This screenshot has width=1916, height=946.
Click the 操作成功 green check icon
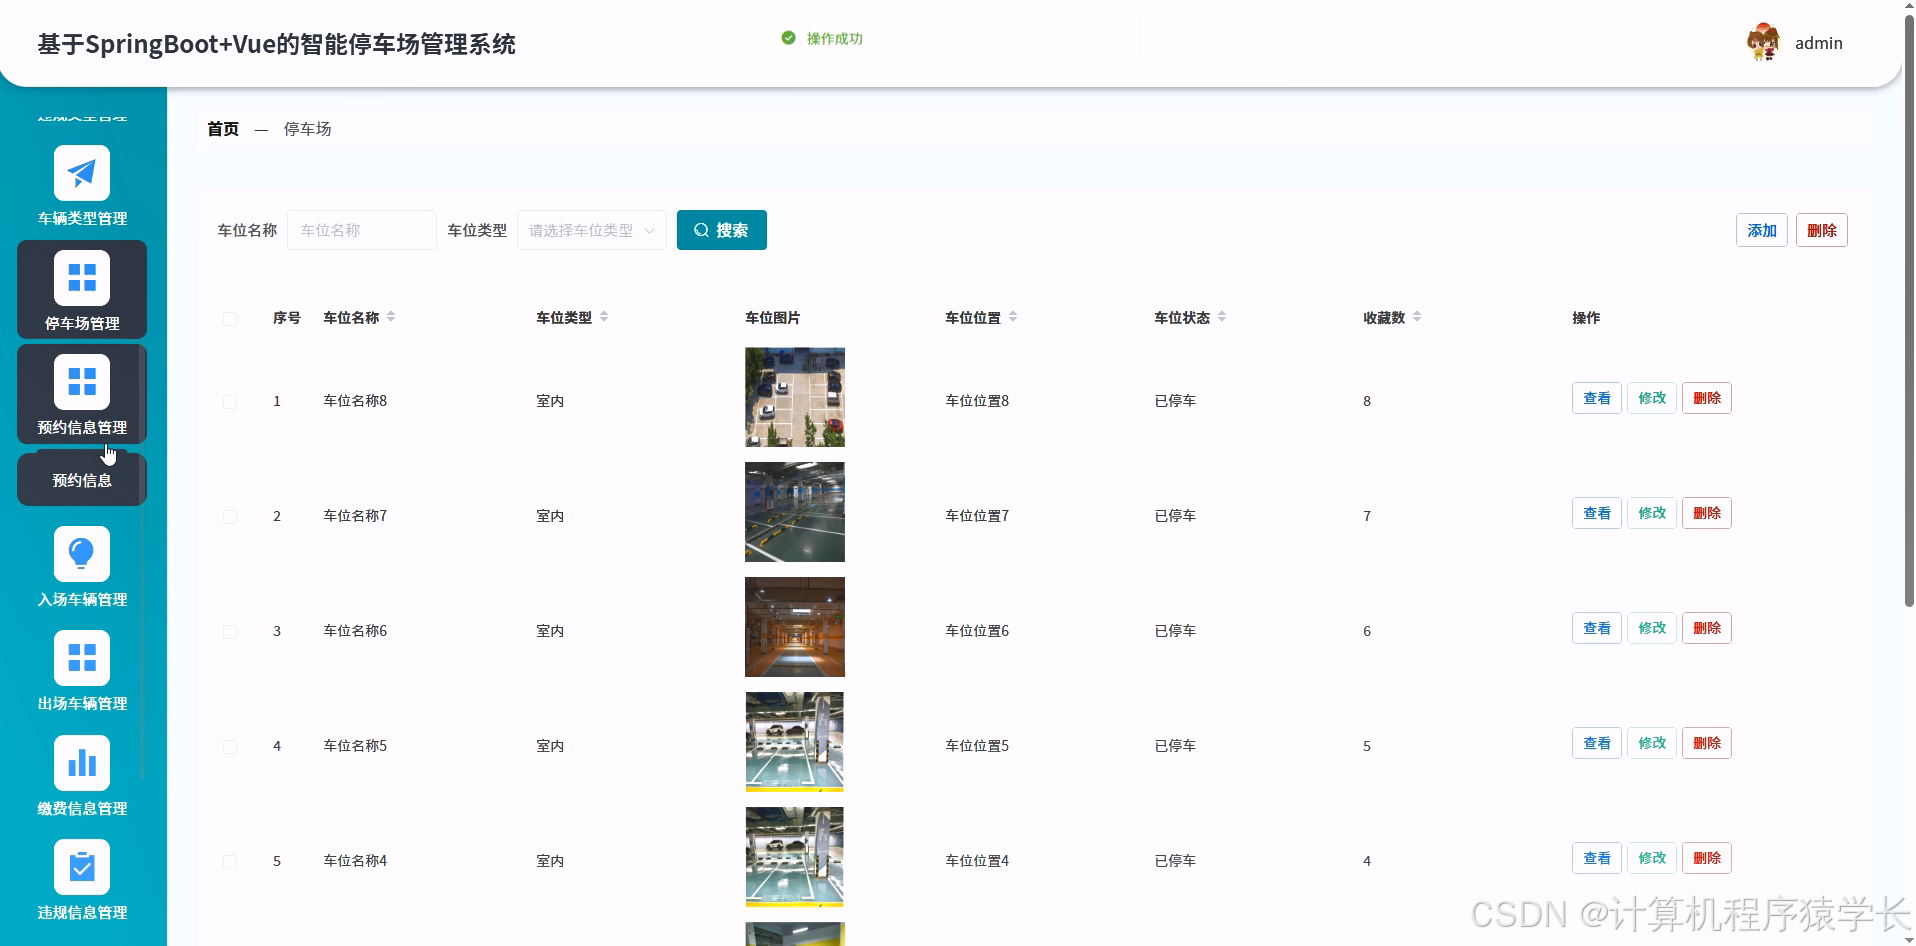click(x=788, y=38)
